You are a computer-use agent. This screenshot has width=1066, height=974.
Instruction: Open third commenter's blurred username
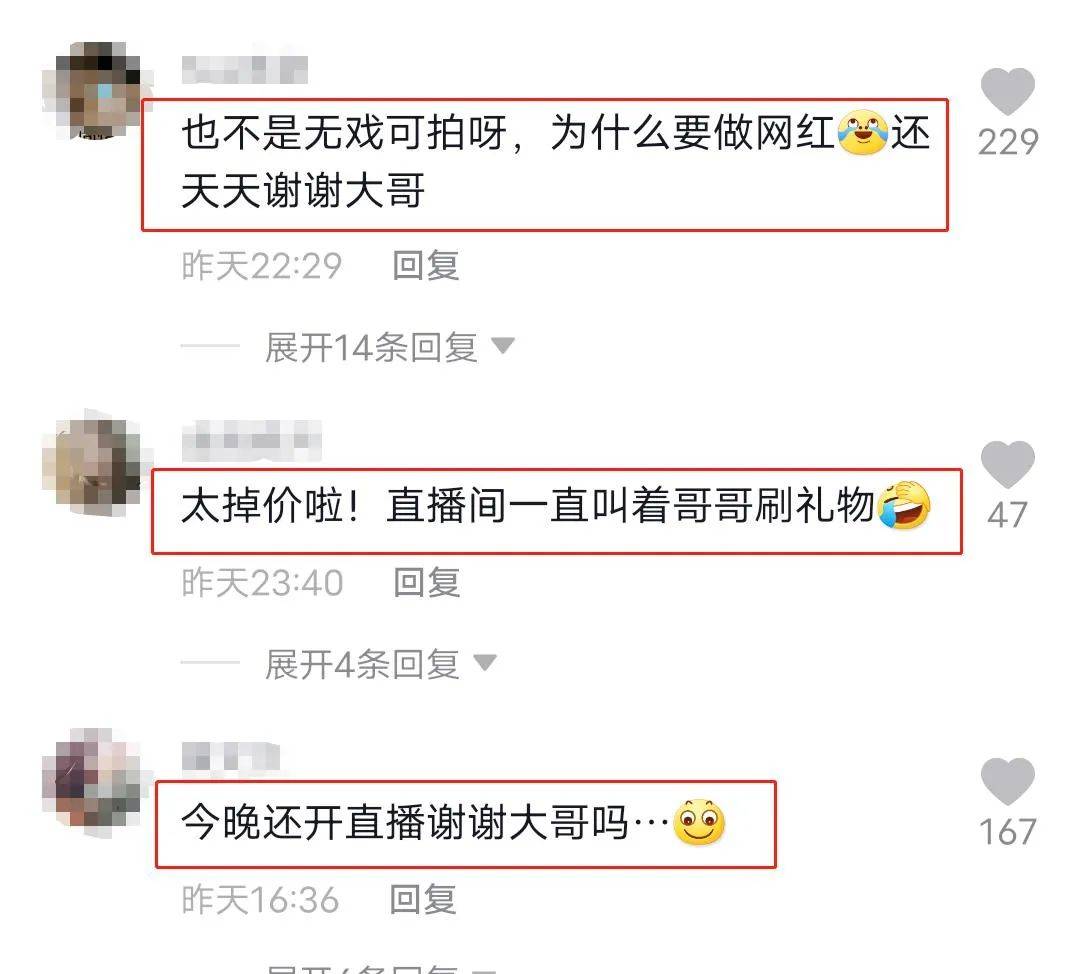(x=231, y=756)
